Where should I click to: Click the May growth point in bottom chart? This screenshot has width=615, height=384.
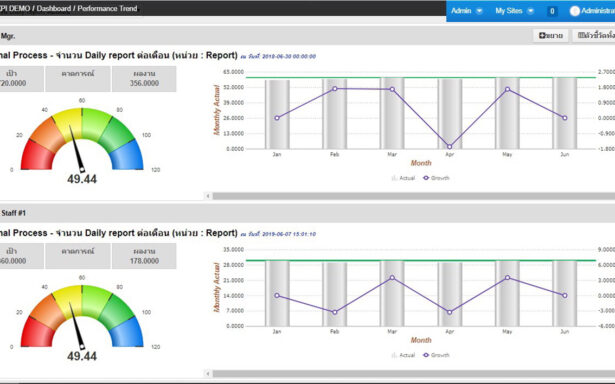tap(508, 278)
